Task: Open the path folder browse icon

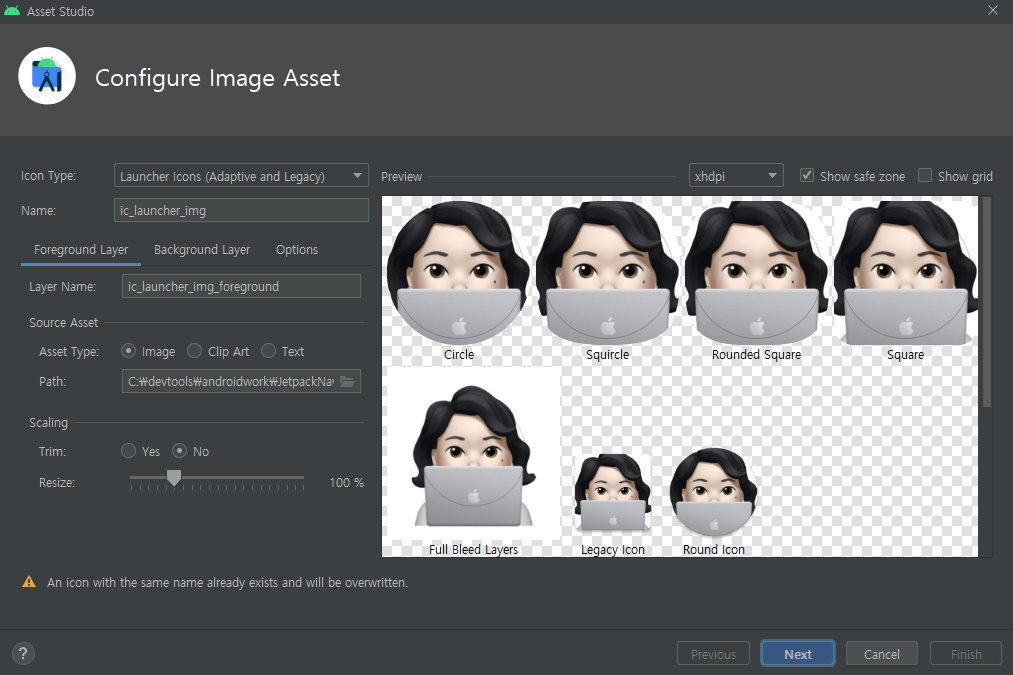Action: pyautogui.click(x=347, y=382)
